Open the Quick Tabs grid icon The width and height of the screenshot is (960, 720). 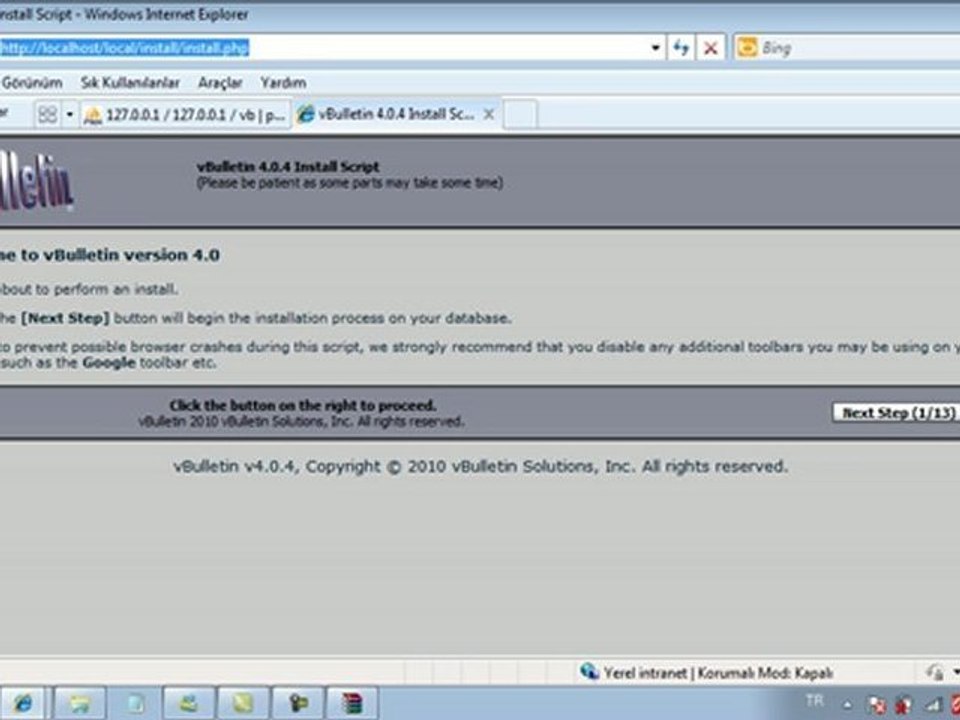click(47, 114)
